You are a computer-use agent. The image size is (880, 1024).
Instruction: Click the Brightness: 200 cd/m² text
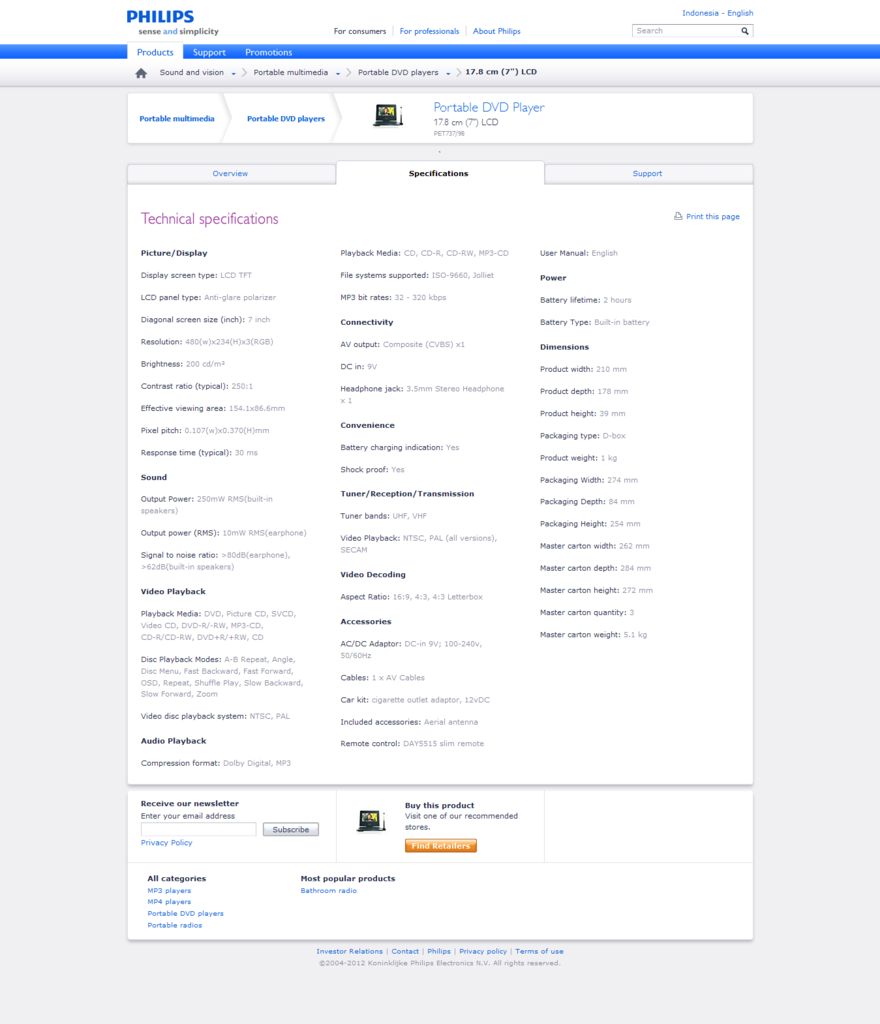click(x=183, y=364)
